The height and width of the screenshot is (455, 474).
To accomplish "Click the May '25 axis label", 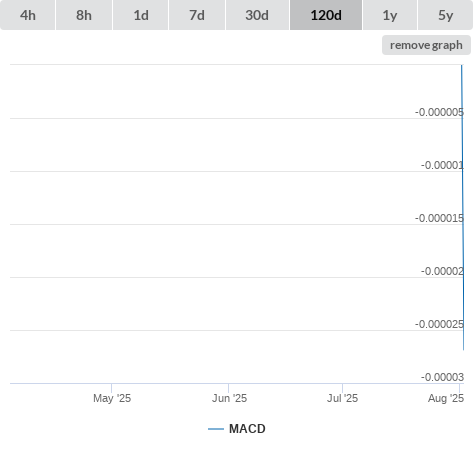I will pos(112,398).
